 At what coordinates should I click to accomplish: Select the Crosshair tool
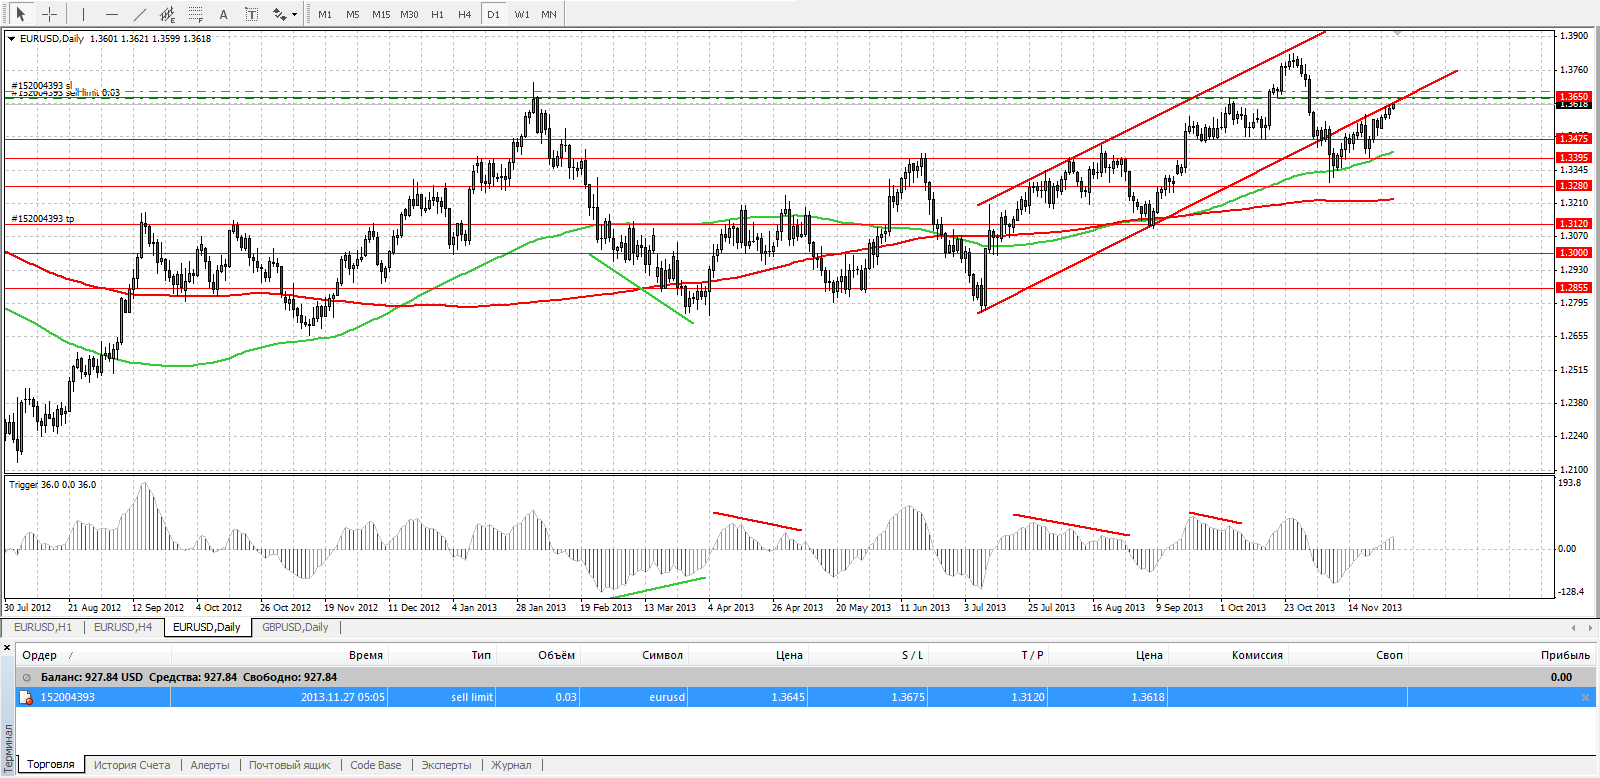49,14
